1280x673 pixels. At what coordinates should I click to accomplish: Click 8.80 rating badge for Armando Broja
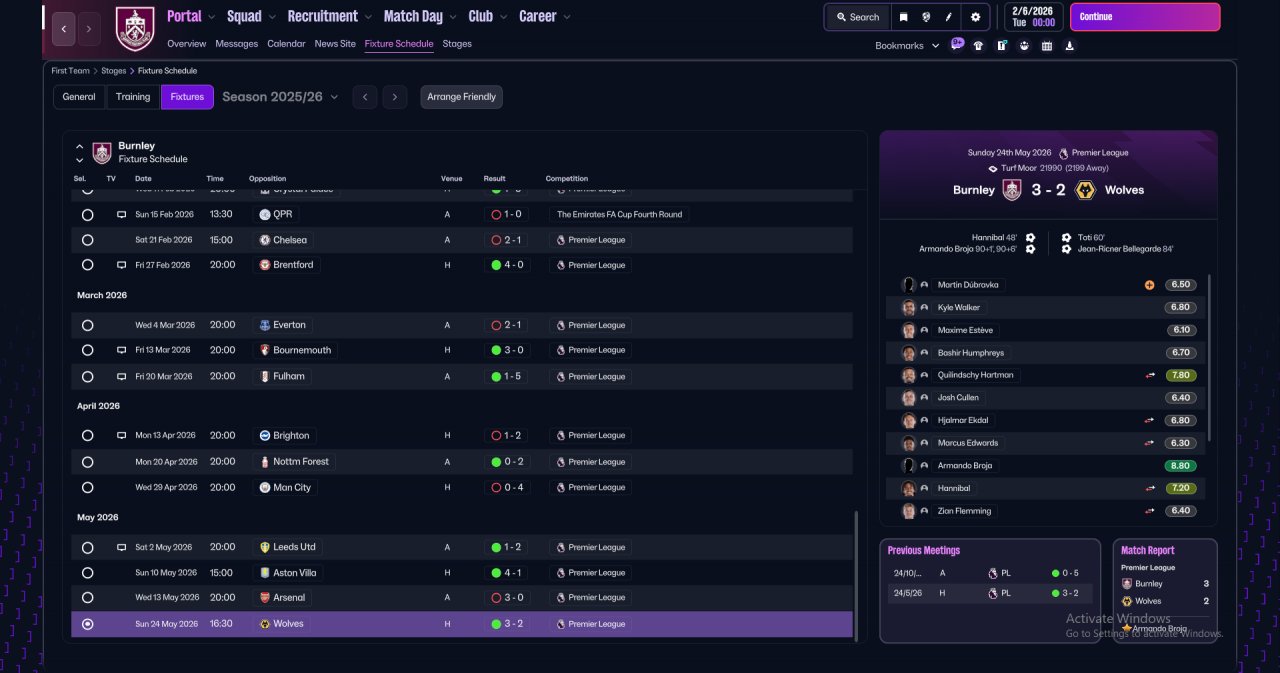(1180, 466)
